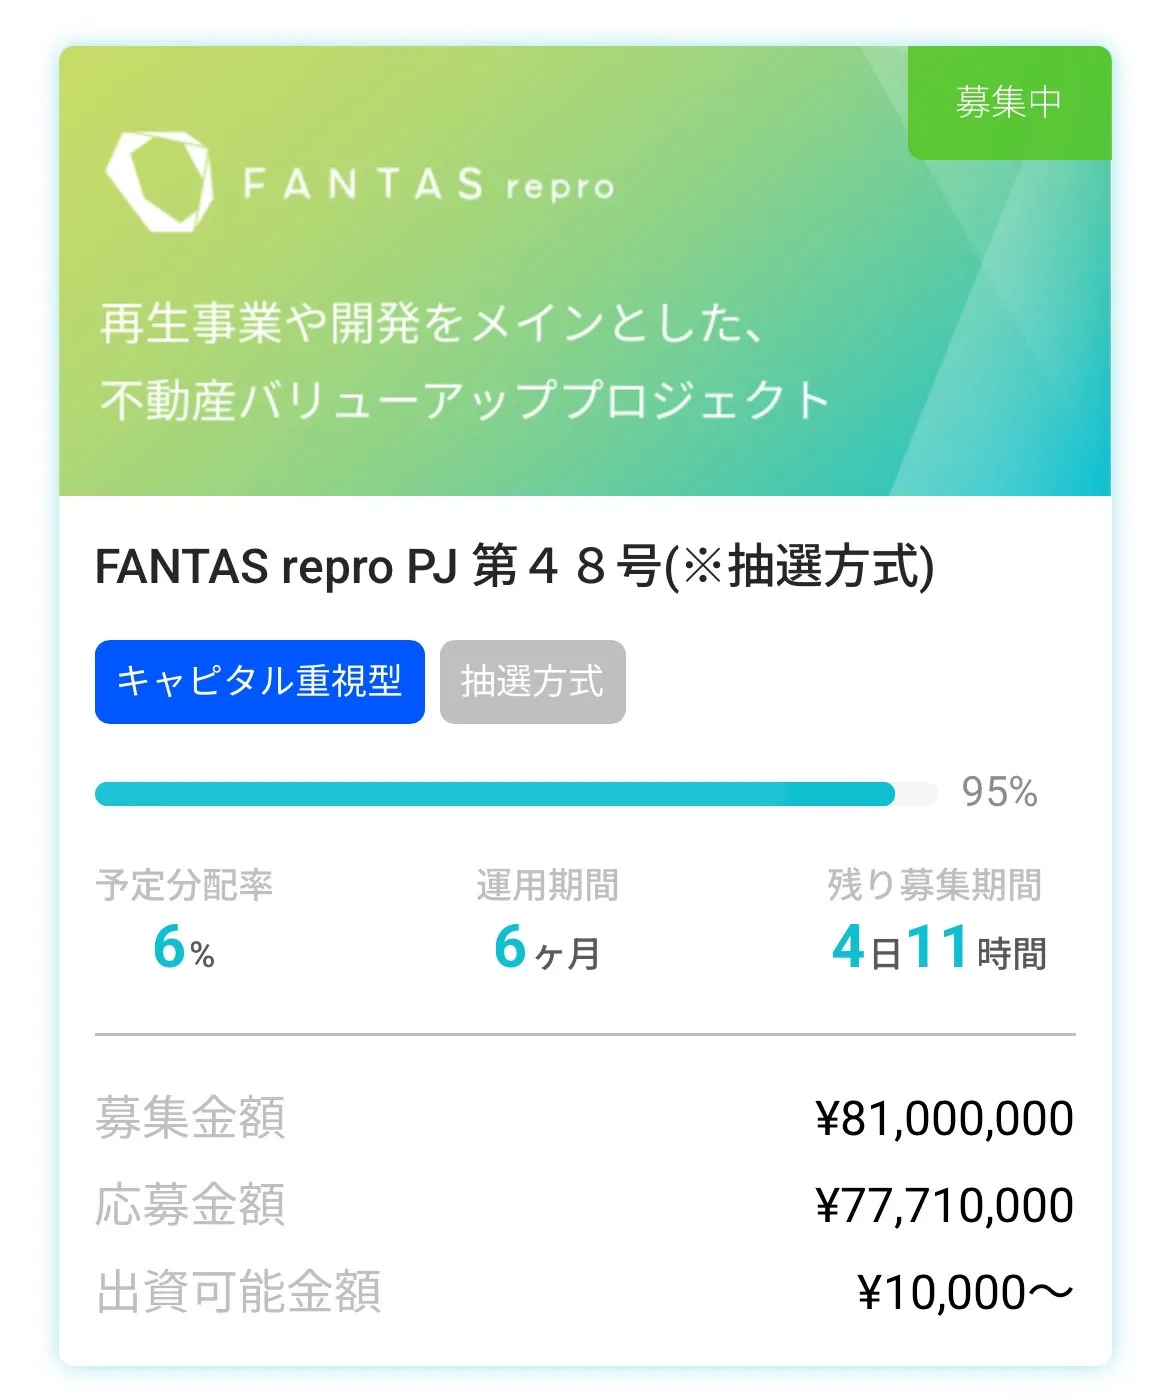Click the 抽選方式 gray tag
Viewport: 1170px width, 1399px height.
(533, 682)
